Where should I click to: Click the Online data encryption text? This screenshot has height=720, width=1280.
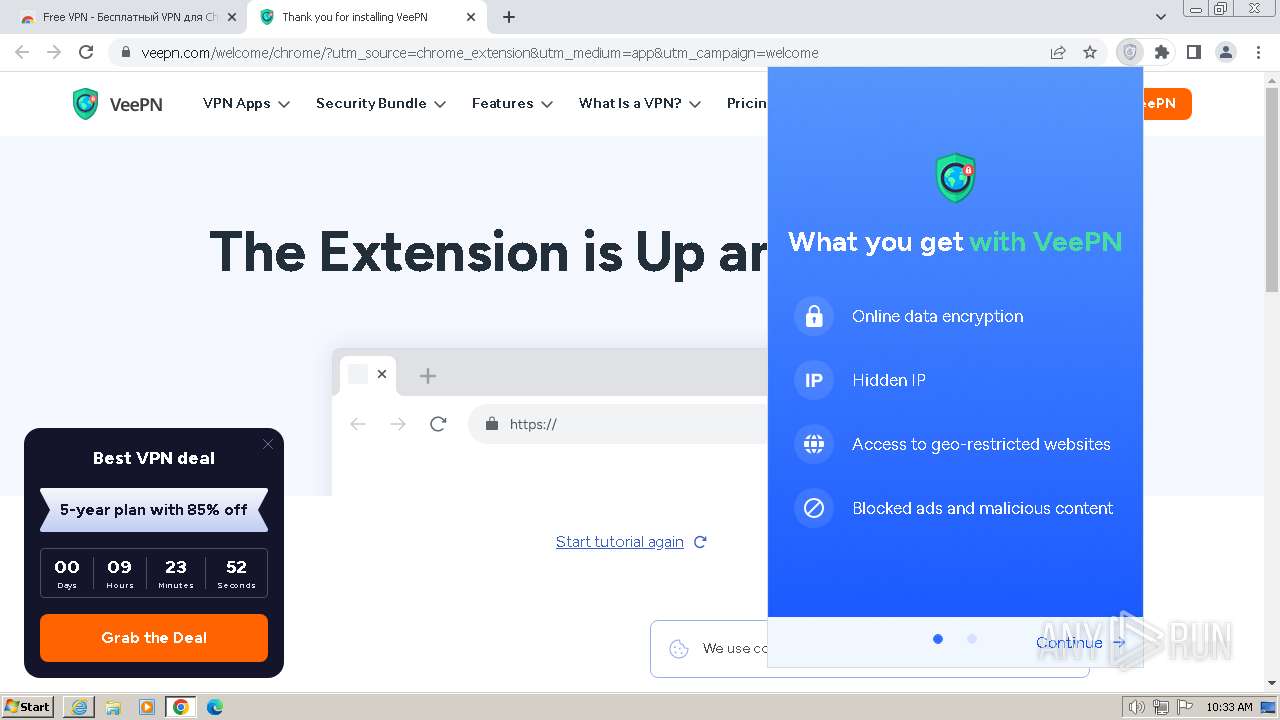click(x=938, y=316)
